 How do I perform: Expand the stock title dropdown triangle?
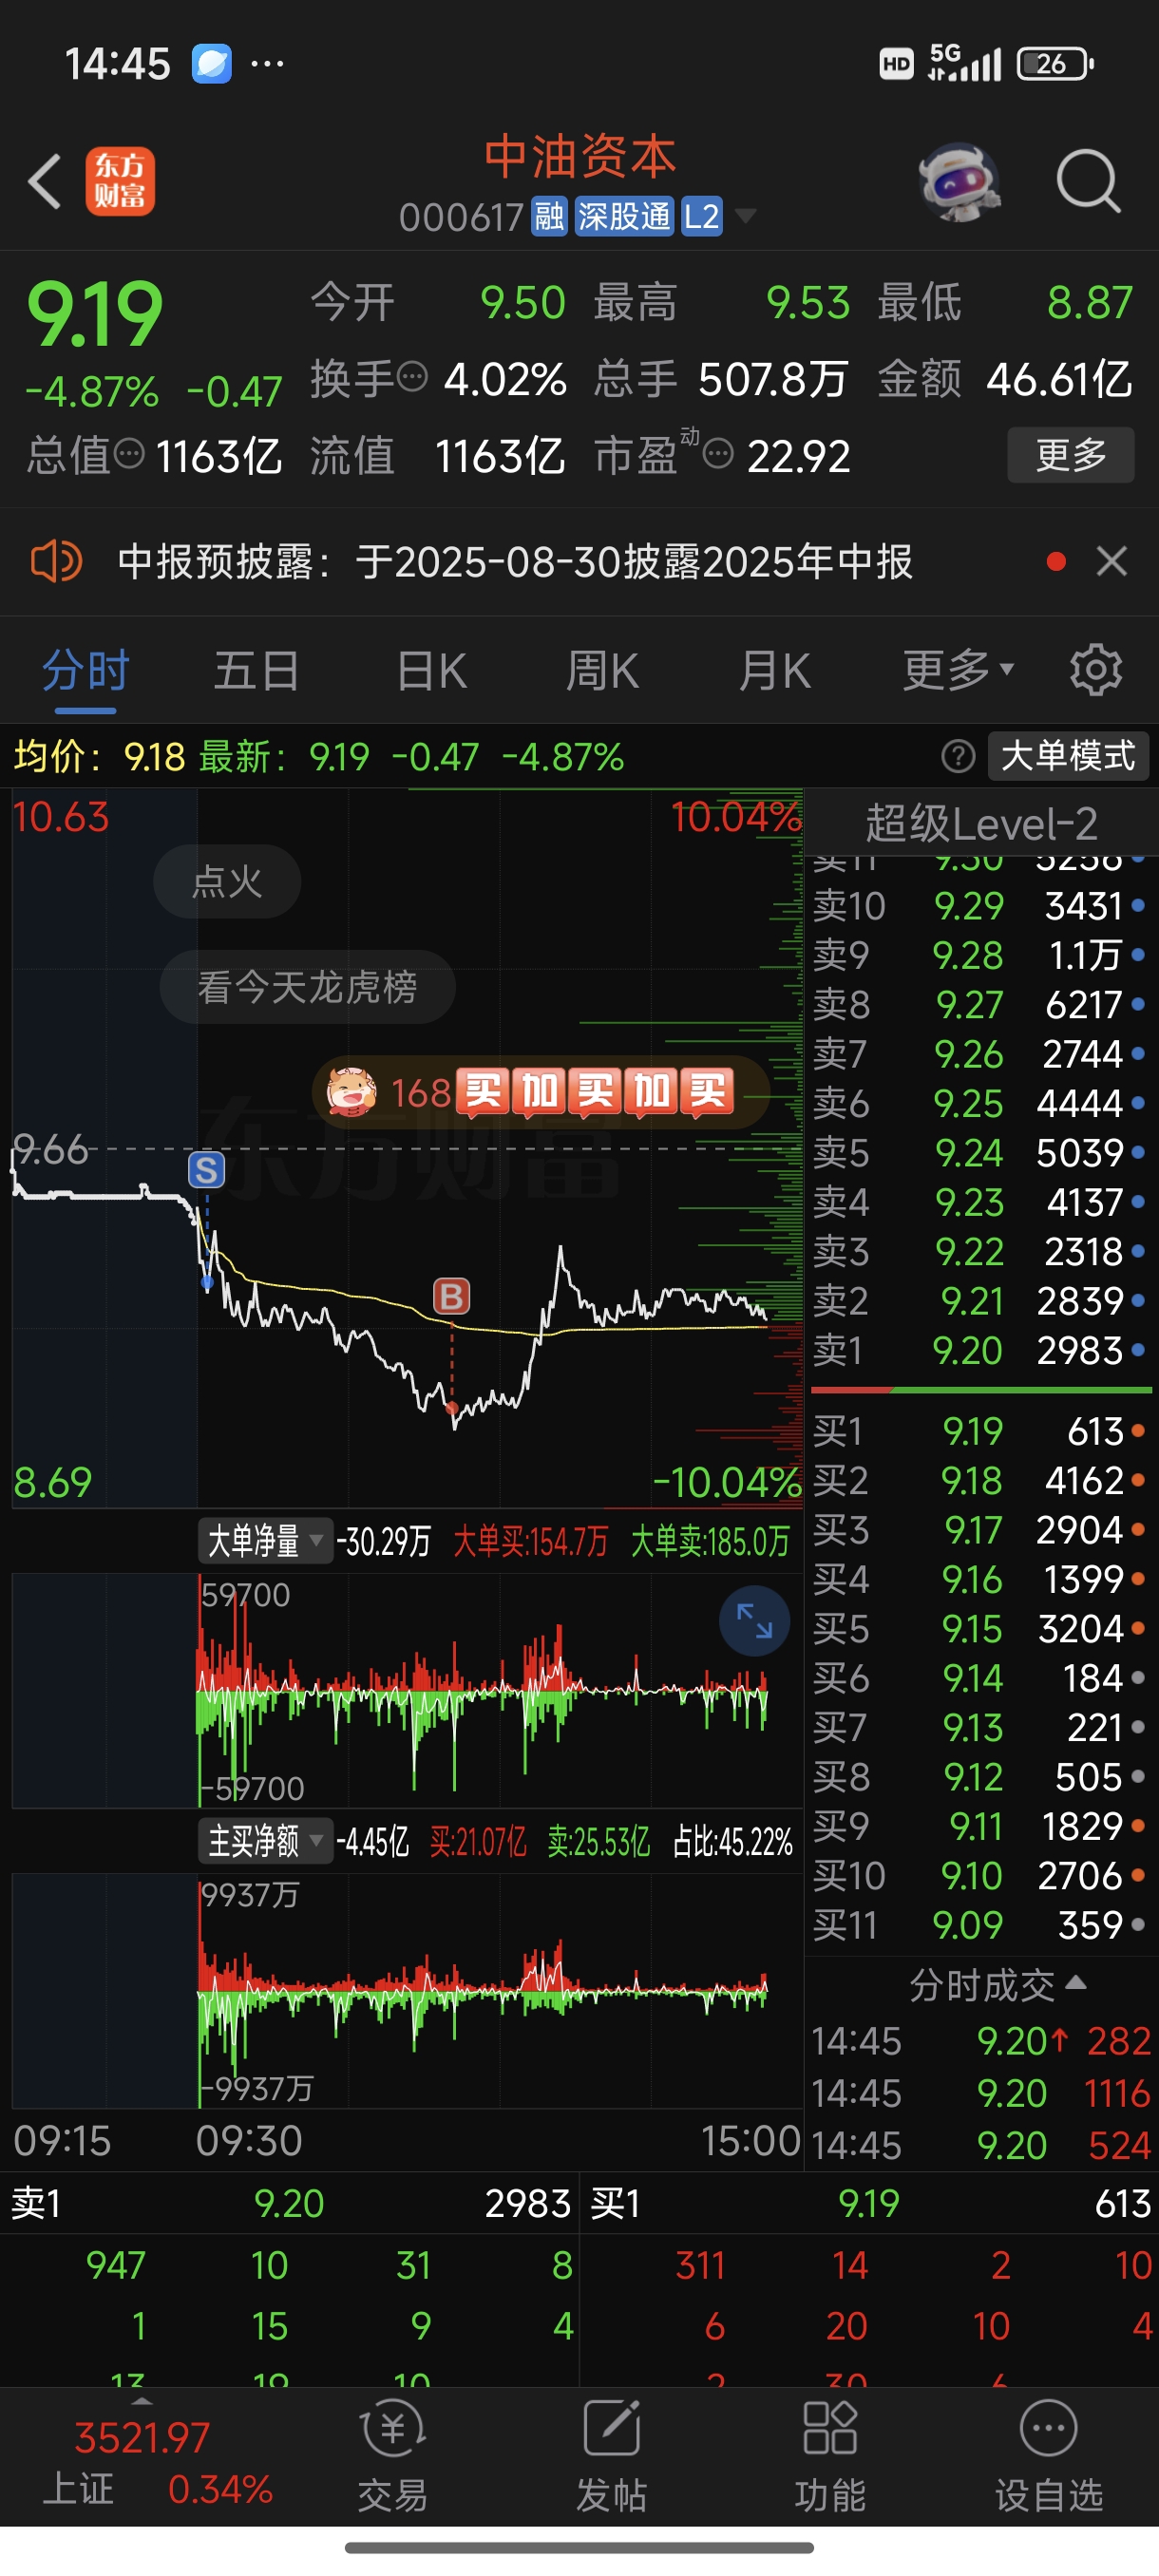click(745, 216)
